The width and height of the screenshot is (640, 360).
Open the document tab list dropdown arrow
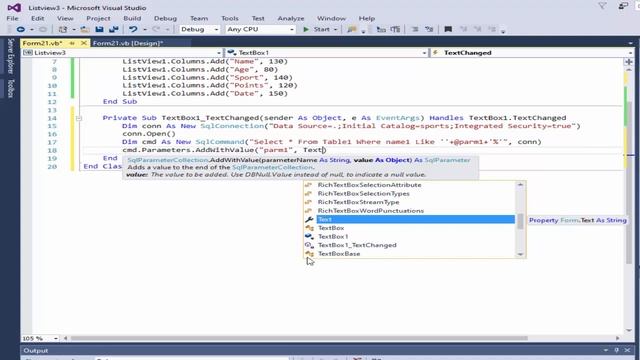point(631,43)
